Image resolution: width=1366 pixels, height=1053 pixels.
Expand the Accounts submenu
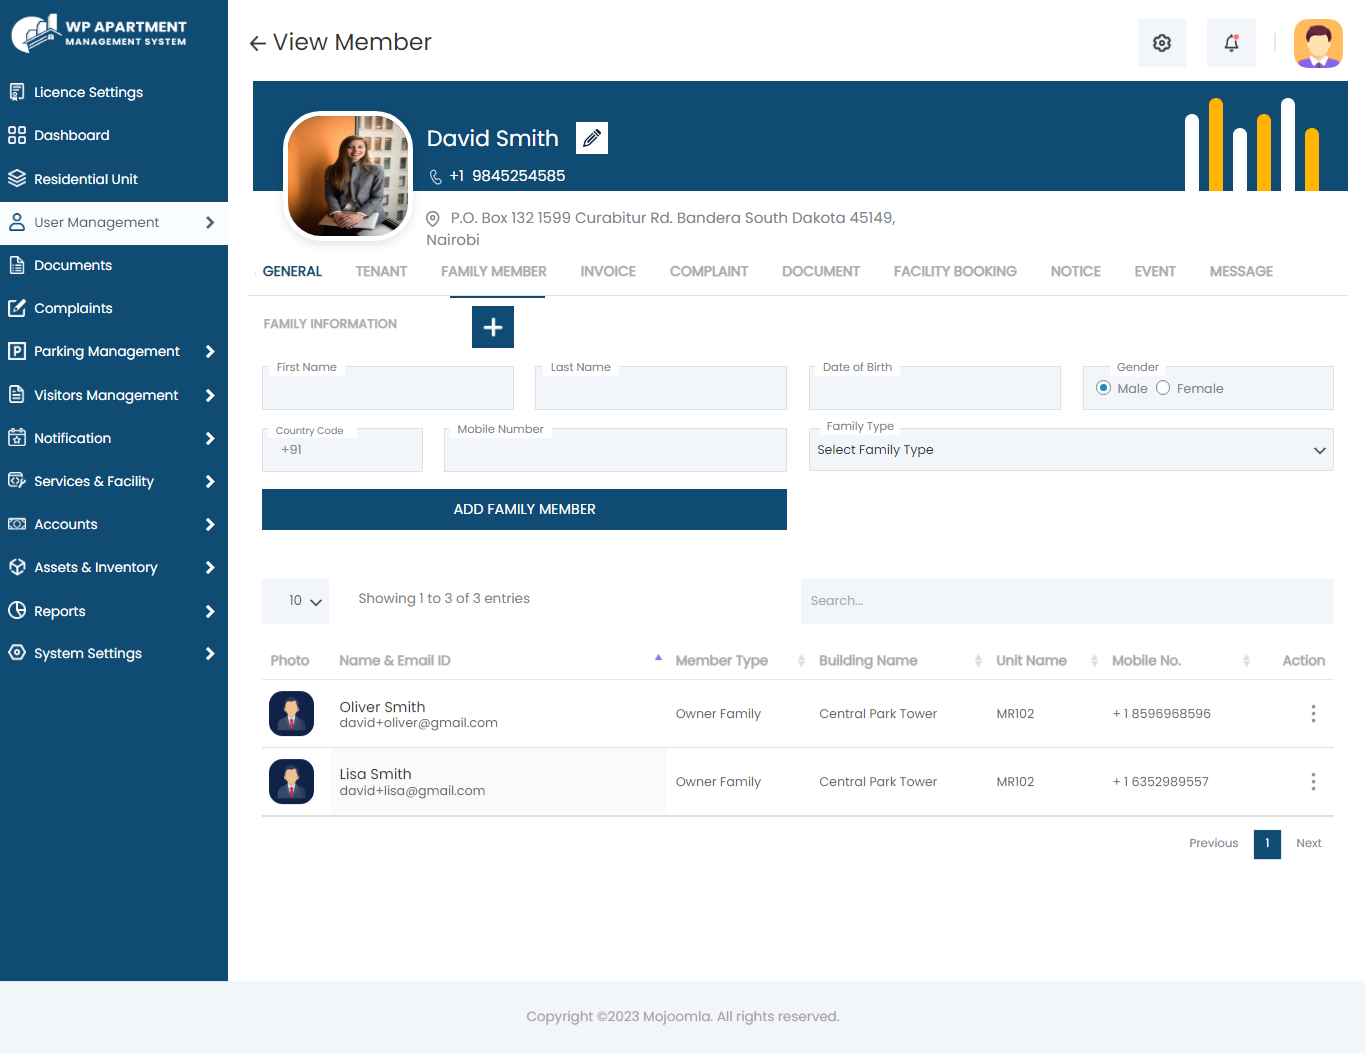click(x=210, y=524)
